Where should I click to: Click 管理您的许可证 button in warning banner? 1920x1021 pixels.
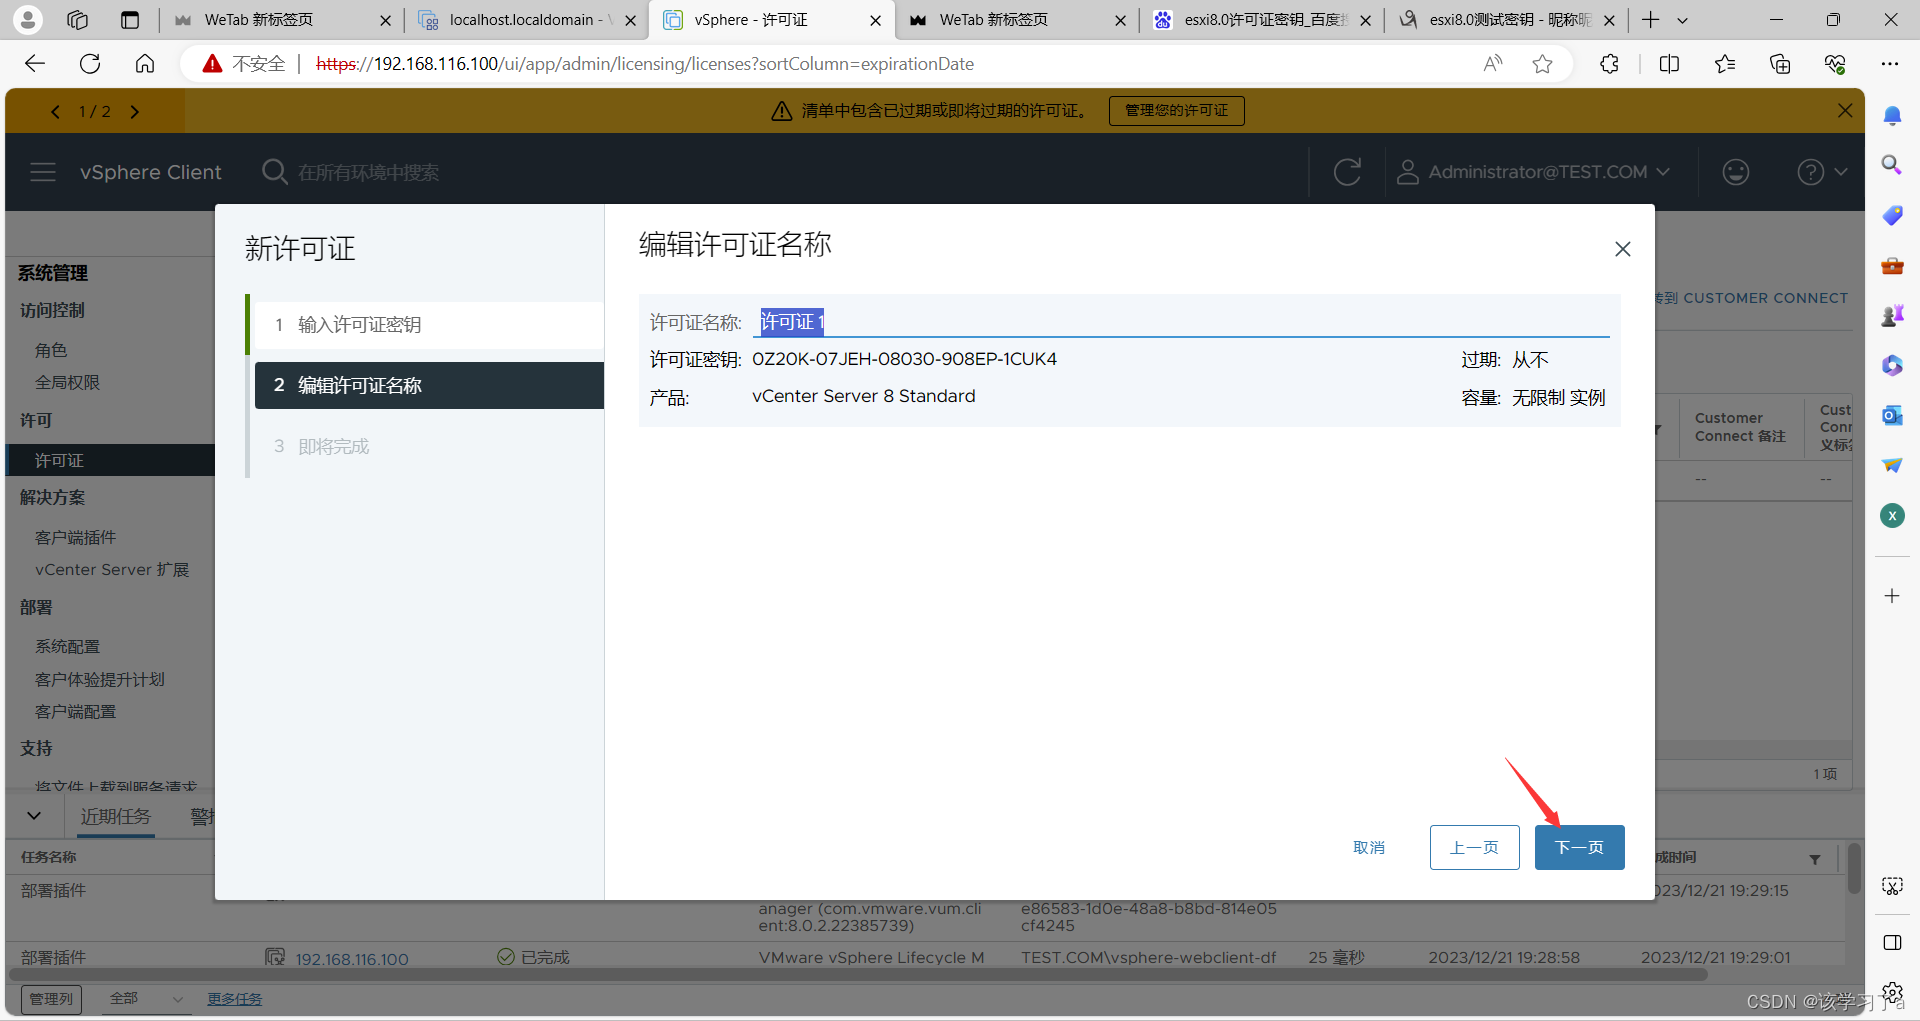(1176, 110)
